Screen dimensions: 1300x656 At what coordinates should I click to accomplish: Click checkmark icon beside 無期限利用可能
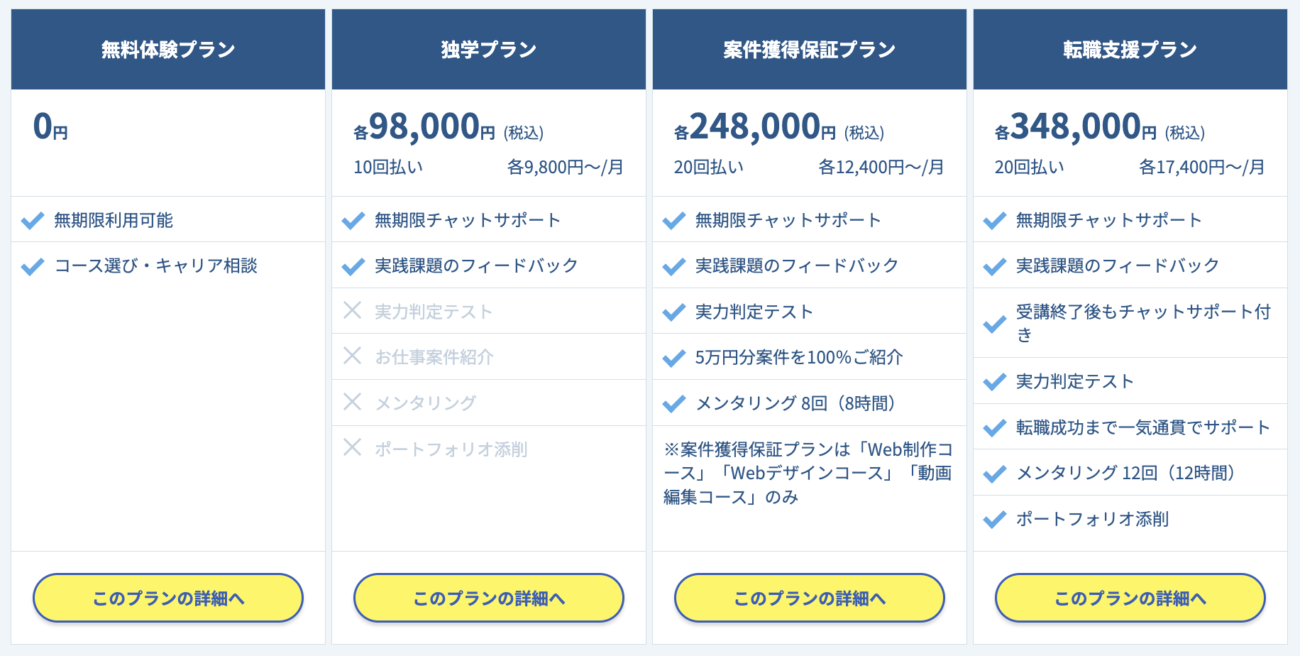[33, 221]
